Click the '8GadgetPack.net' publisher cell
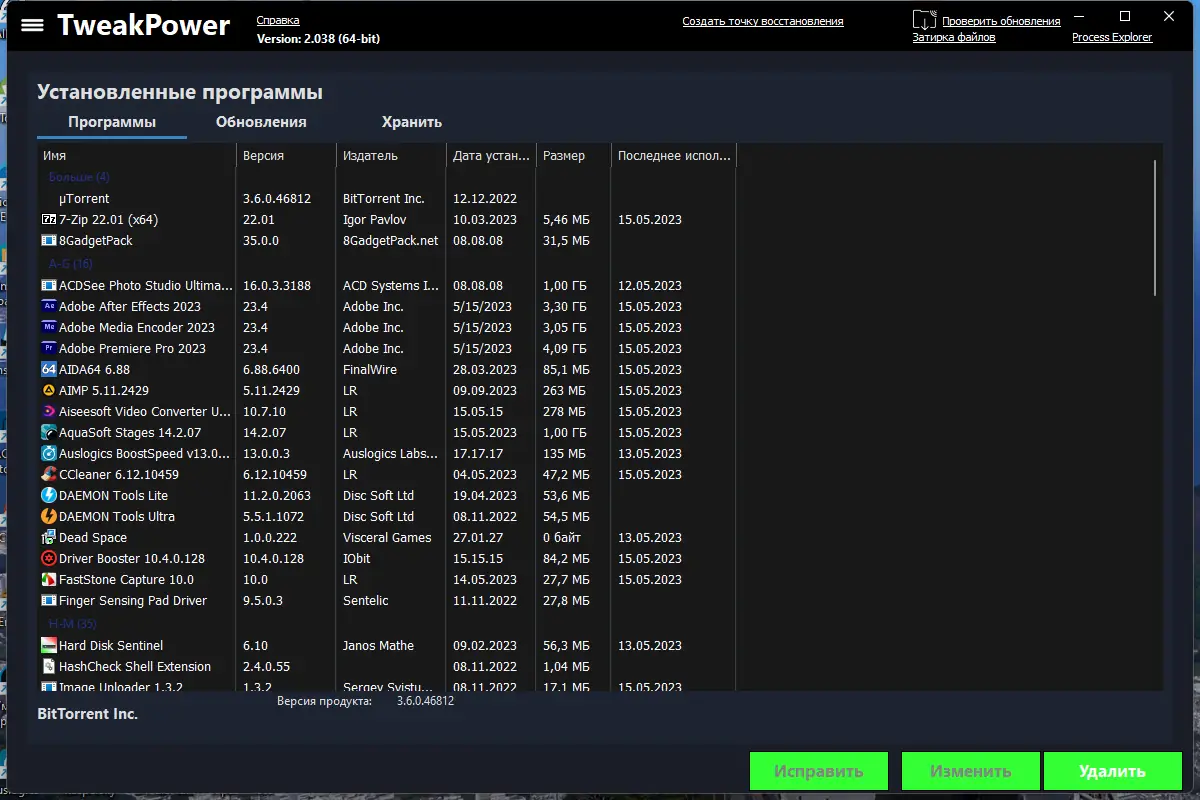1200x800 pixels. (x=391, y=241)
